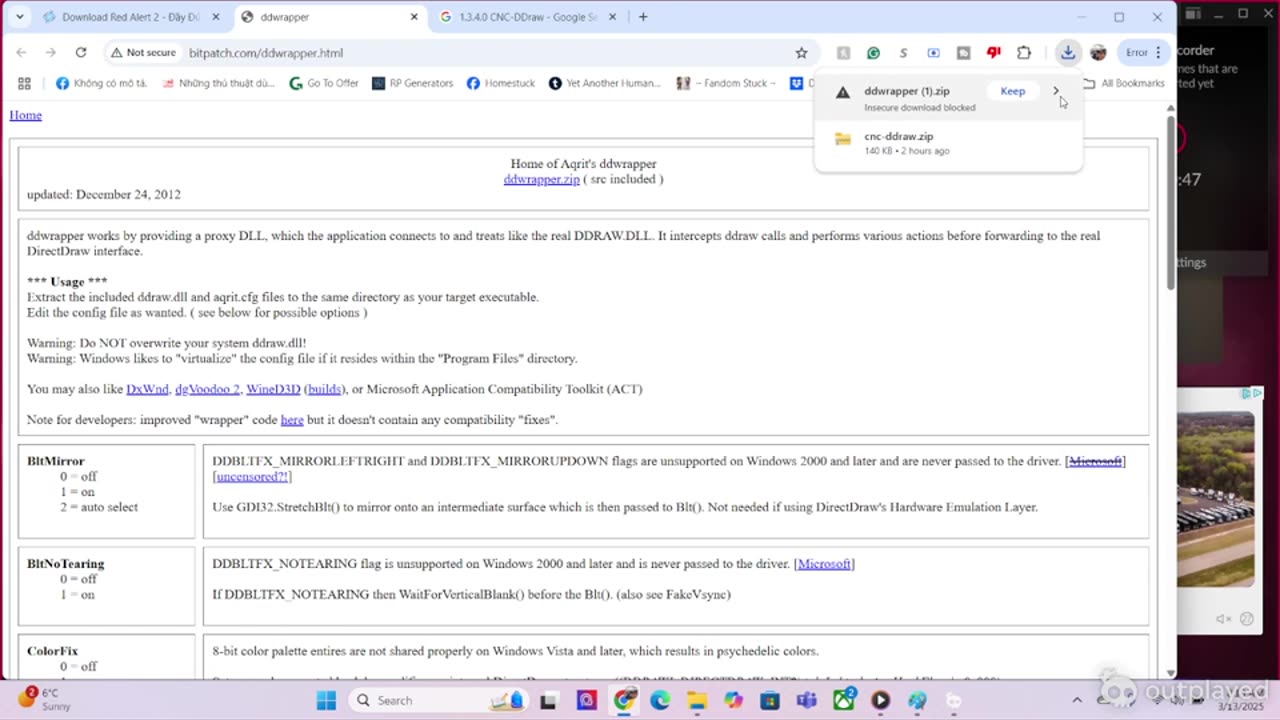Open the RP Generators bookmark
This screenshot has width=1280, height=720.
point(412,83)
